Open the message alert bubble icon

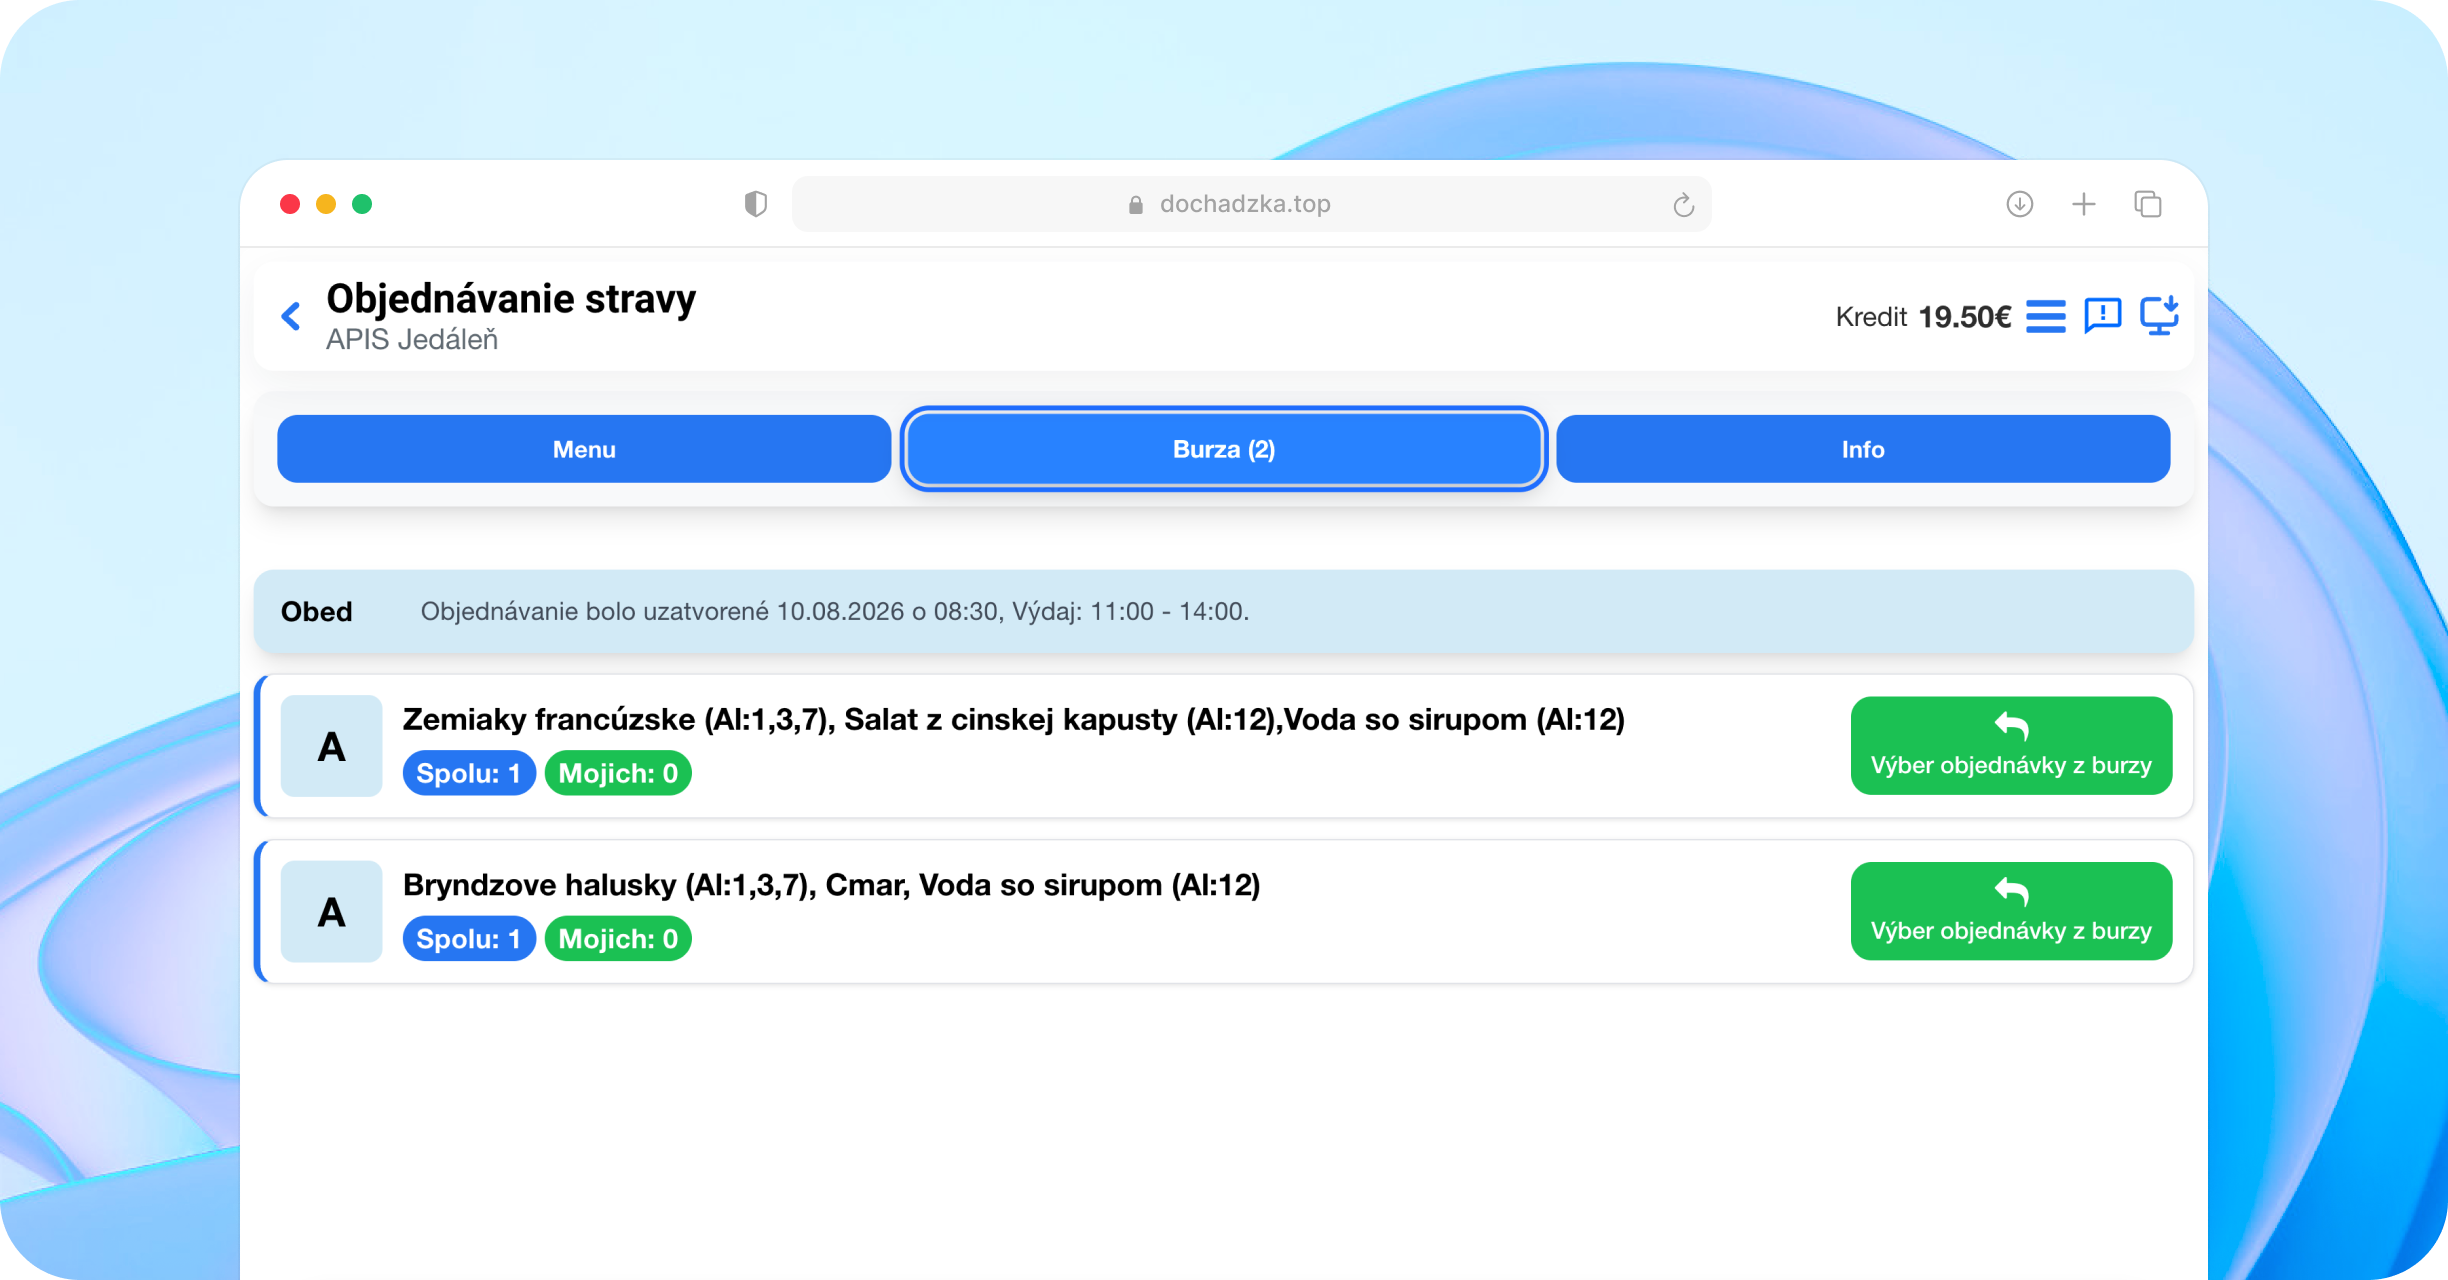coord(2103,316)
